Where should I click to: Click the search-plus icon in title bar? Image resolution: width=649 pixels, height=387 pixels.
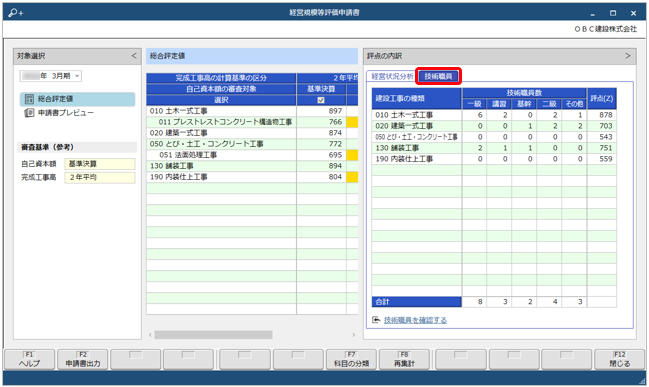click(x=16, y=13)
